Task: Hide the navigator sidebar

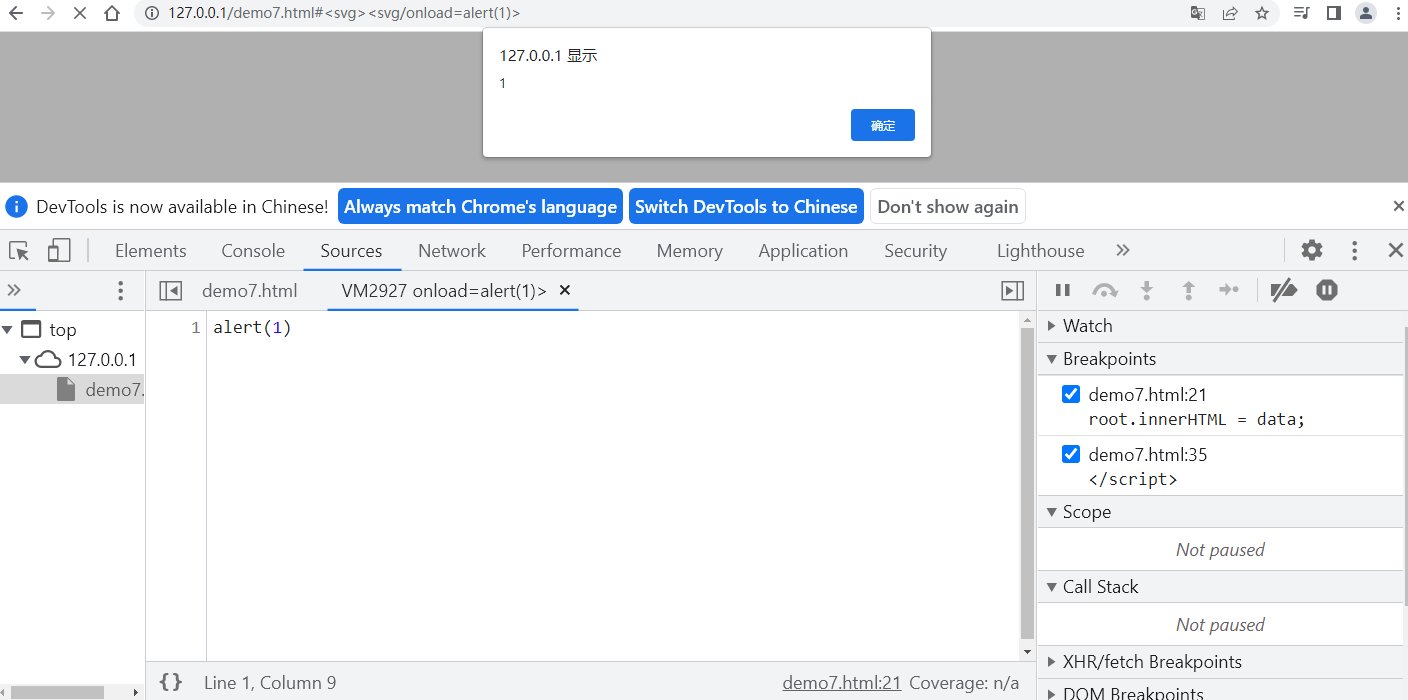Action: (171, 290)
